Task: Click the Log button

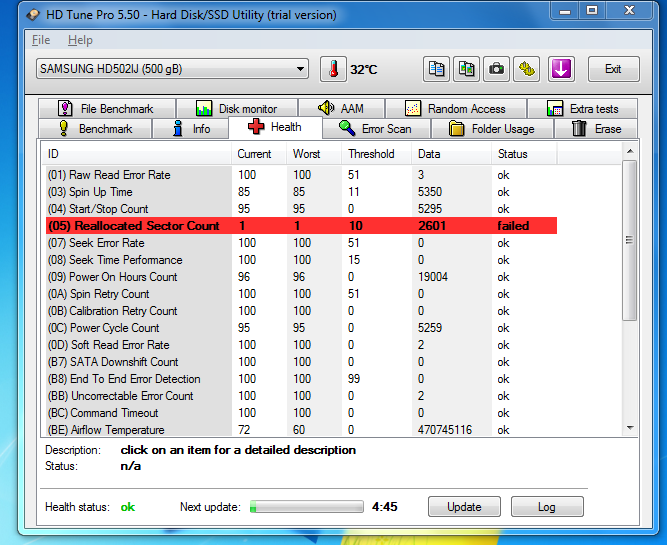Action: click(x=547, y=507)
